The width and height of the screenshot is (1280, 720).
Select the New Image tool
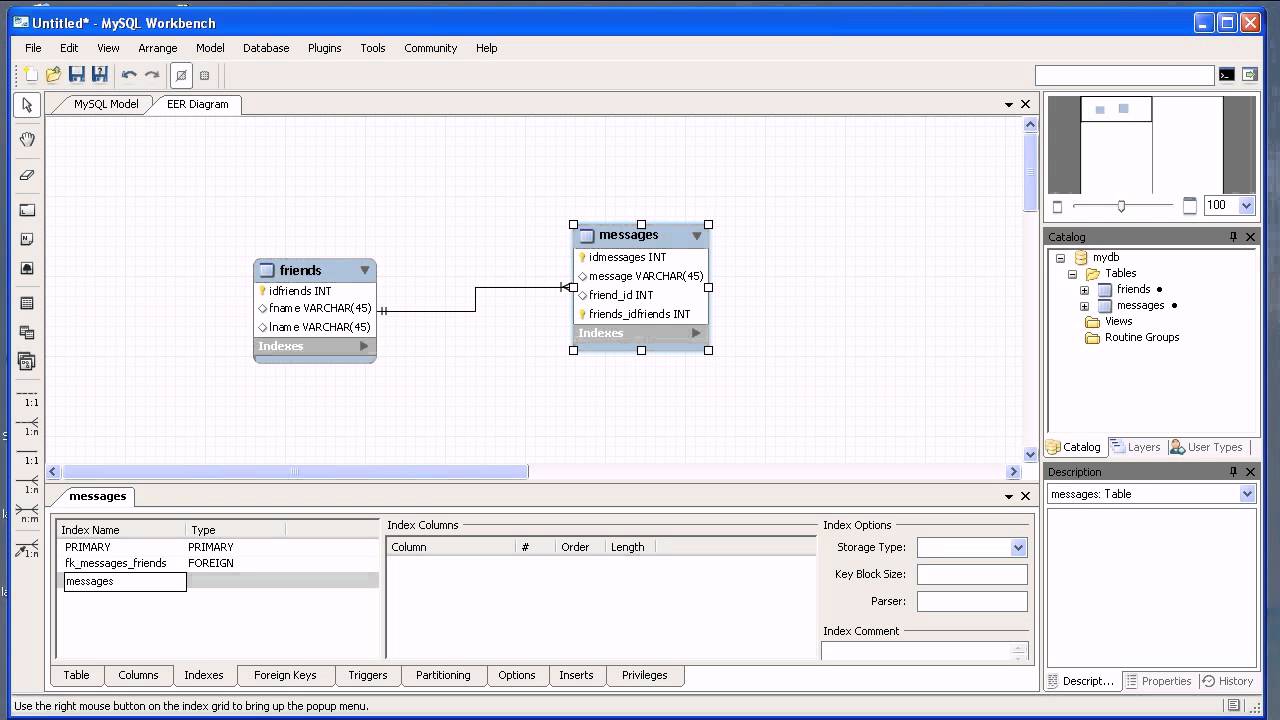pyautogui.click(x=27, y=268)
